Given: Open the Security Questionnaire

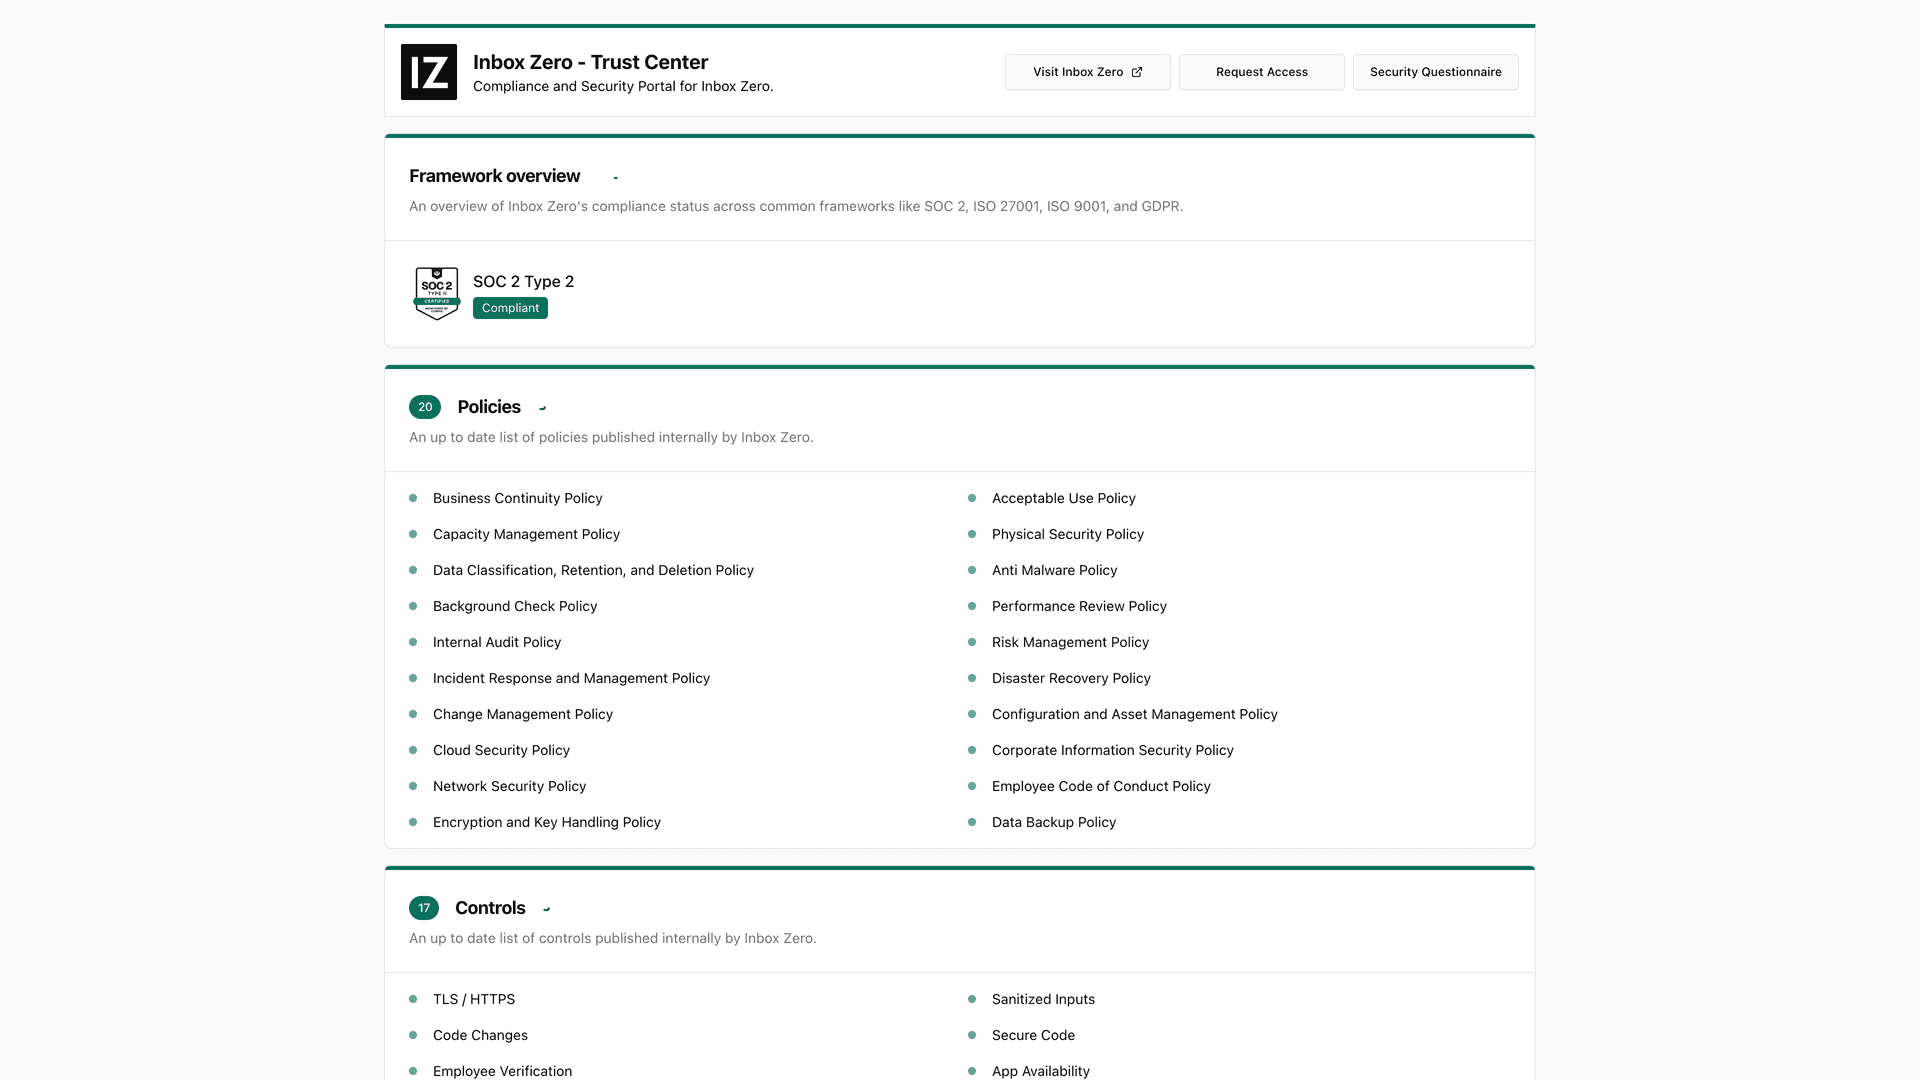Looking at the screenshot, I should tap(1435, 71).
